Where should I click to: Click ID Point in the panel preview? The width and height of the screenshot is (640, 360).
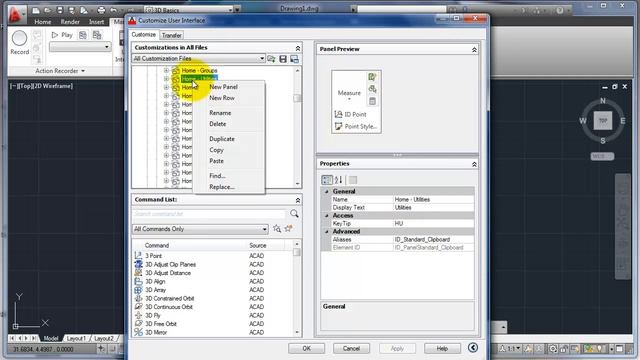351,115
